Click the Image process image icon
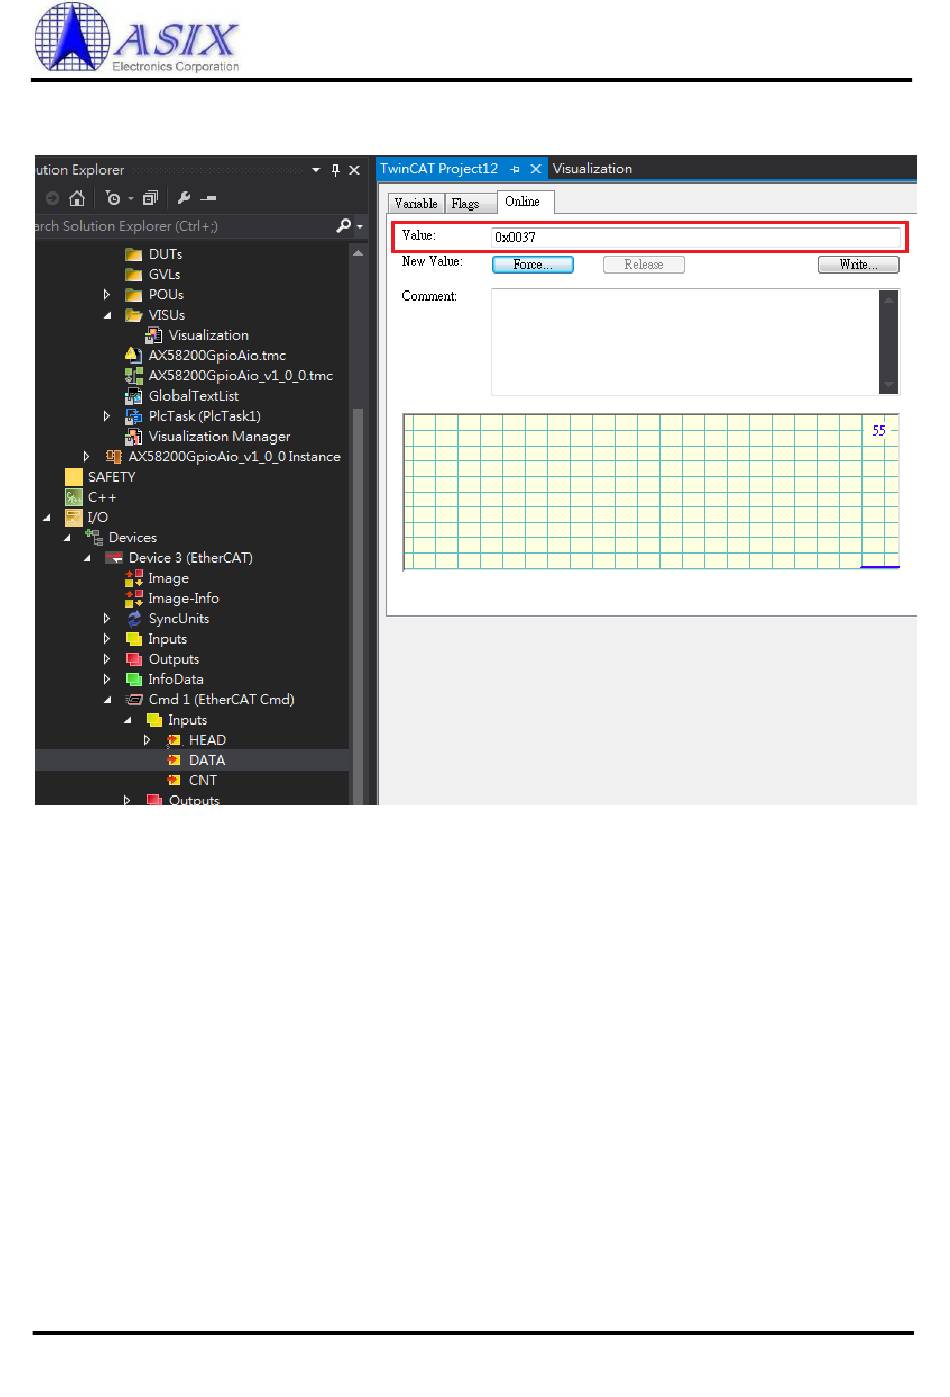The image size is (950, 1397). pos(133,578)
